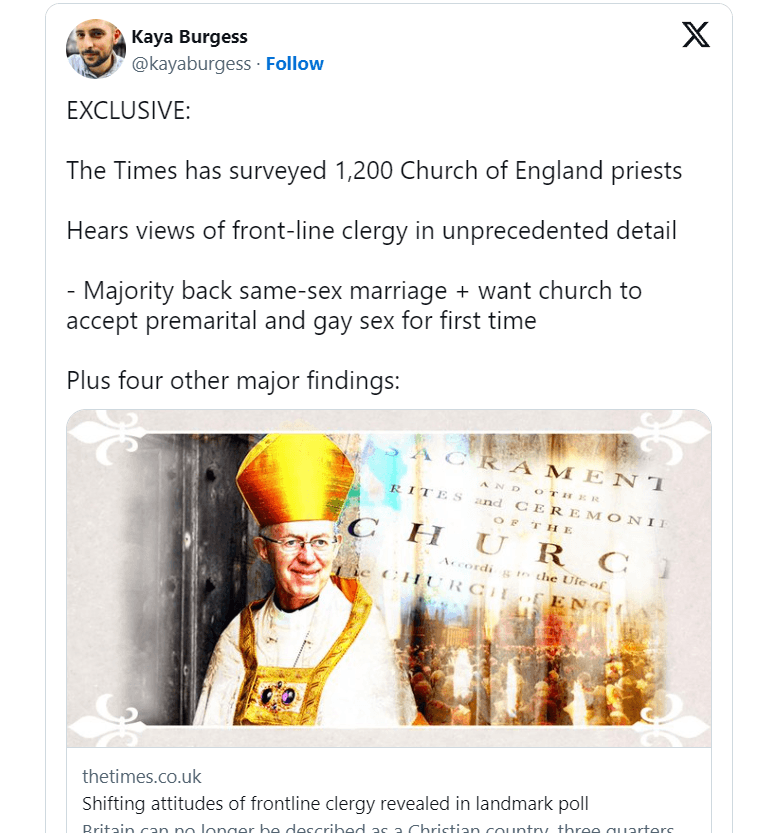Image resolution: width=783 pixels, height=833 pixels.
Task: Open the "Shifting attitudes of frontline clergy" headline
Action: [335, 803]
